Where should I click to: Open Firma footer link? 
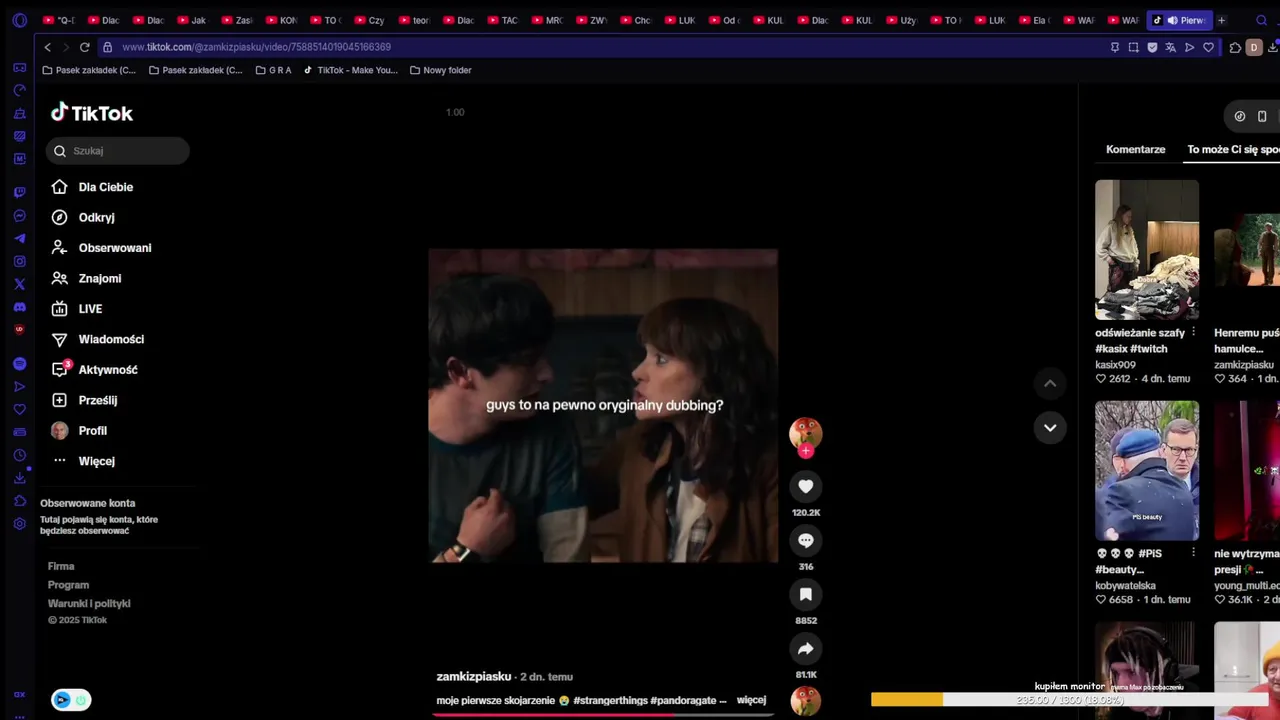[61, 566]
